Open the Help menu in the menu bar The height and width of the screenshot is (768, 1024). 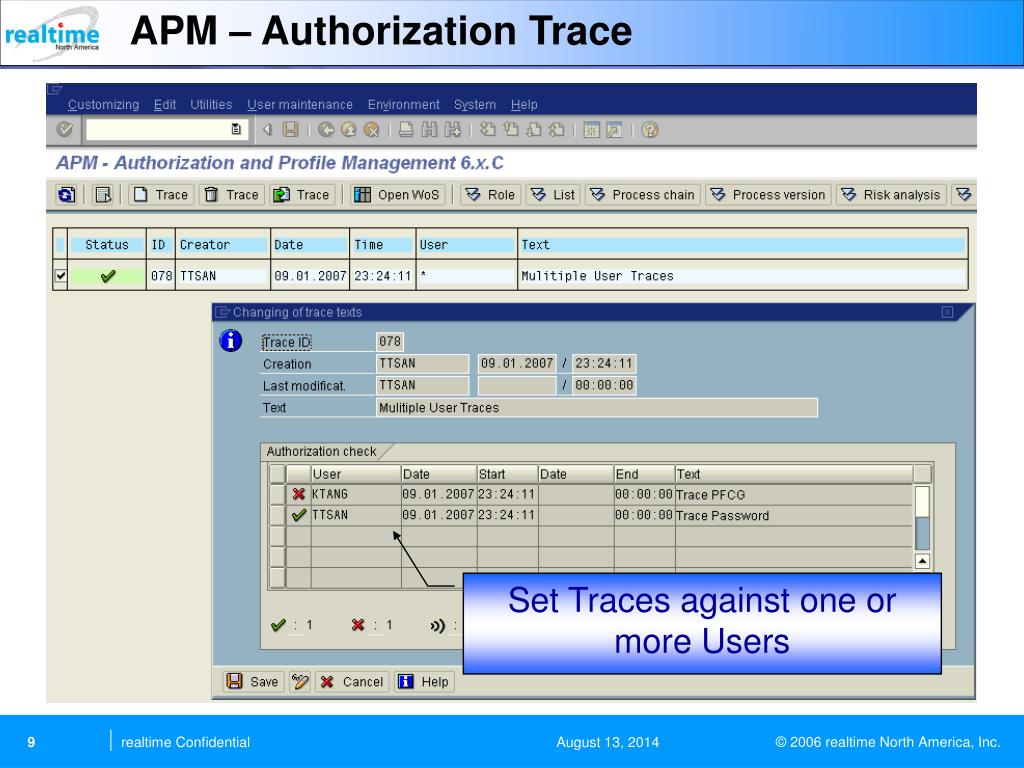coord(524,104)
